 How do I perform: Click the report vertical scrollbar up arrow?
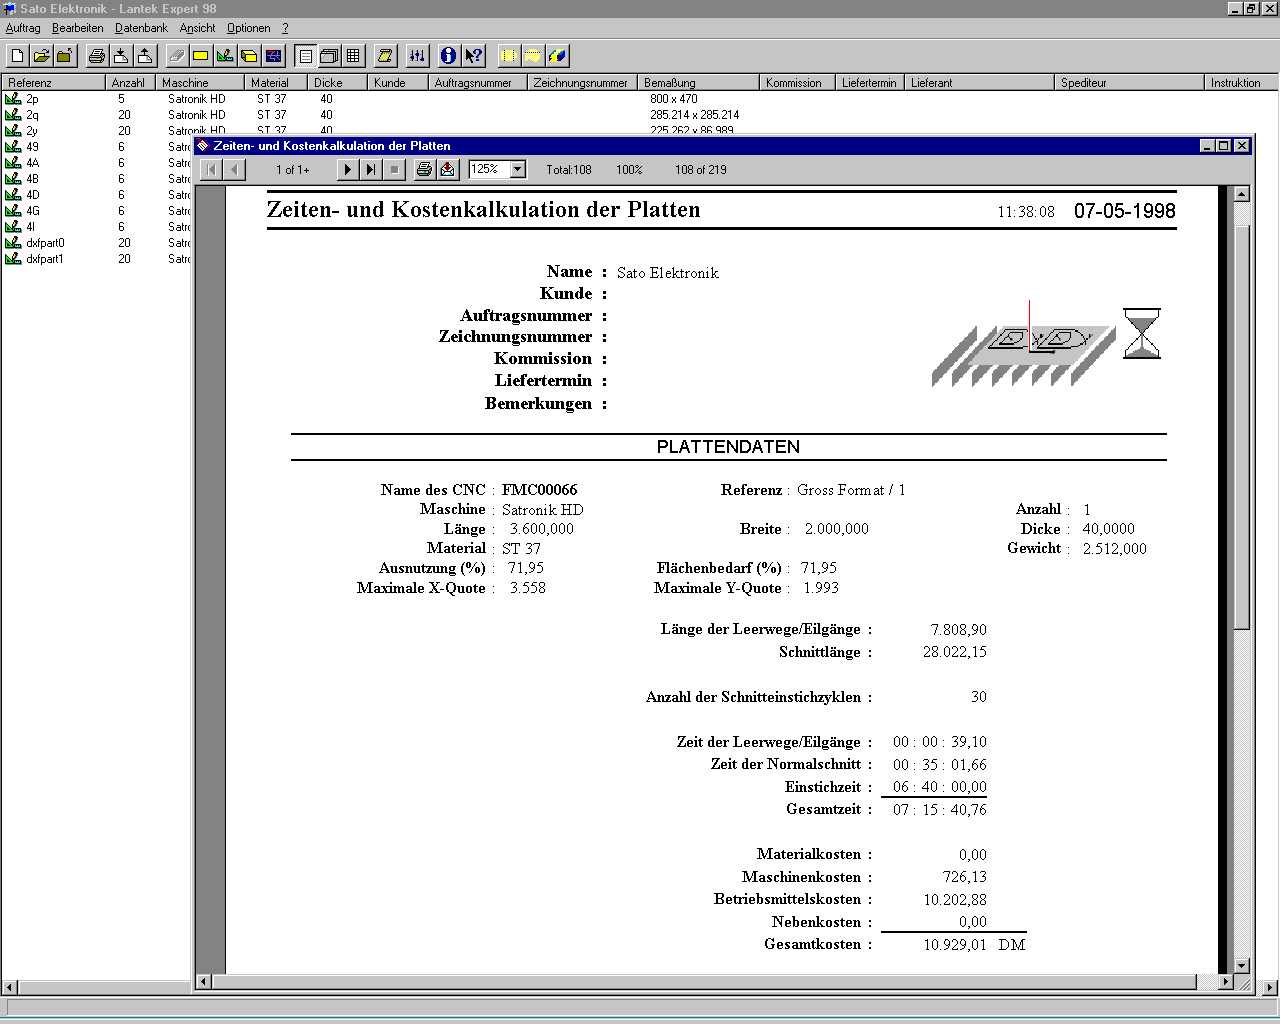pos(1241,194)
